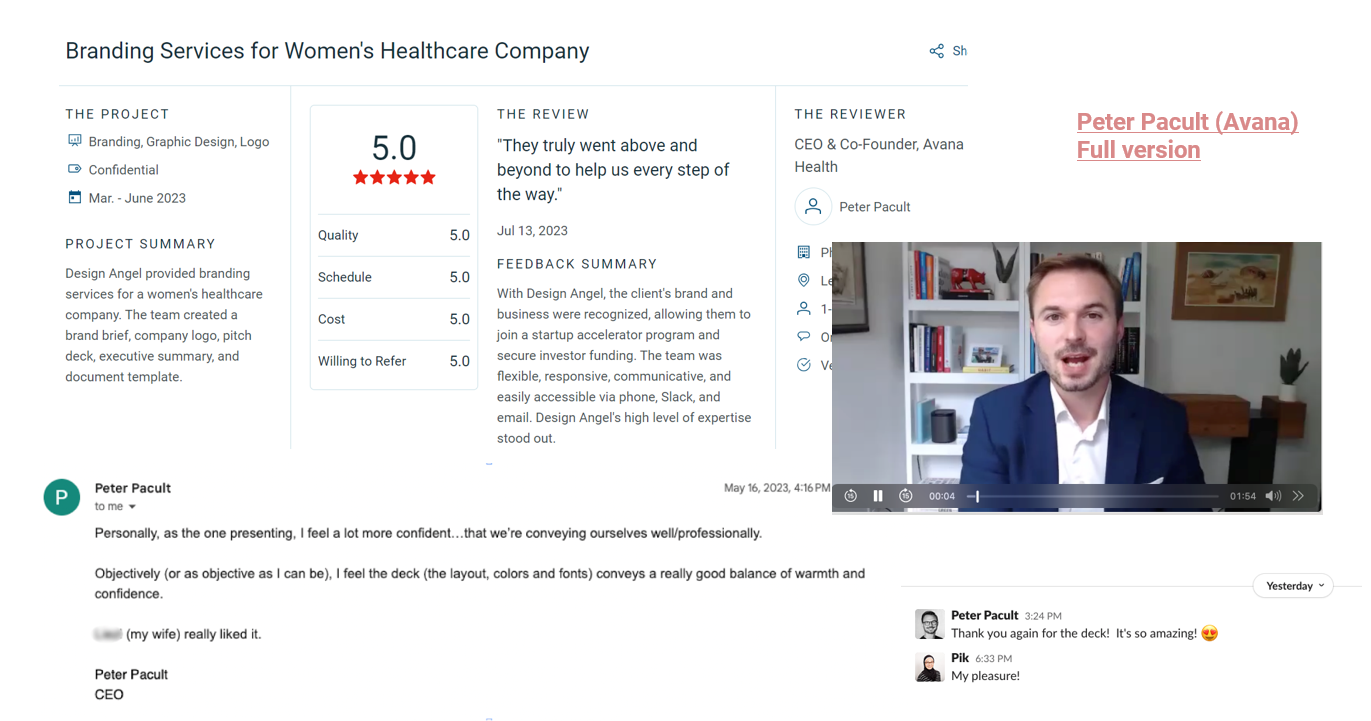
Task: Open the Yesterday date dropdown in the chat
Action: tap(1293, 586)
